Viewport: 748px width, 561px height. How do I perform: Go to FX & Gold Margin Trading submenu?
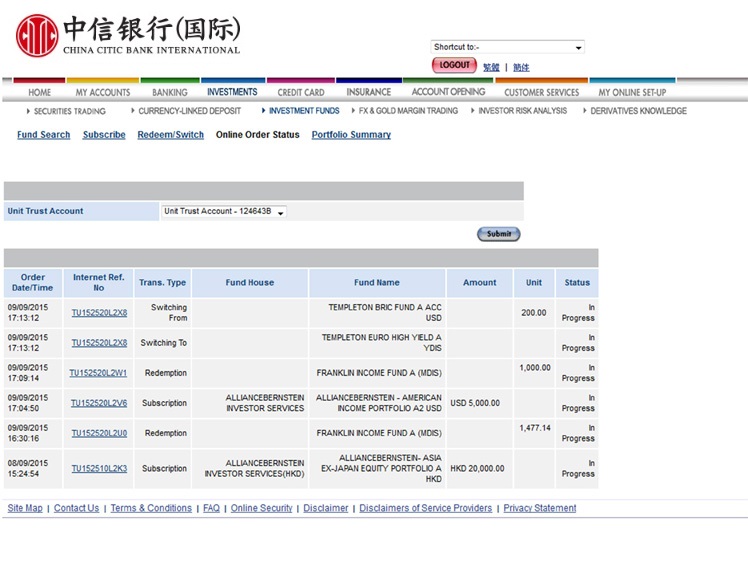pos(408,111)
